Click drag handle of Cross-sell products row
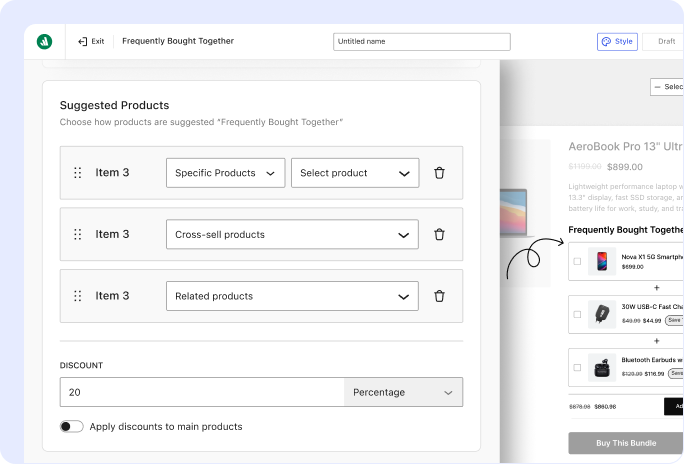Screen dimensions: 684x464 [x=78, y=235]
